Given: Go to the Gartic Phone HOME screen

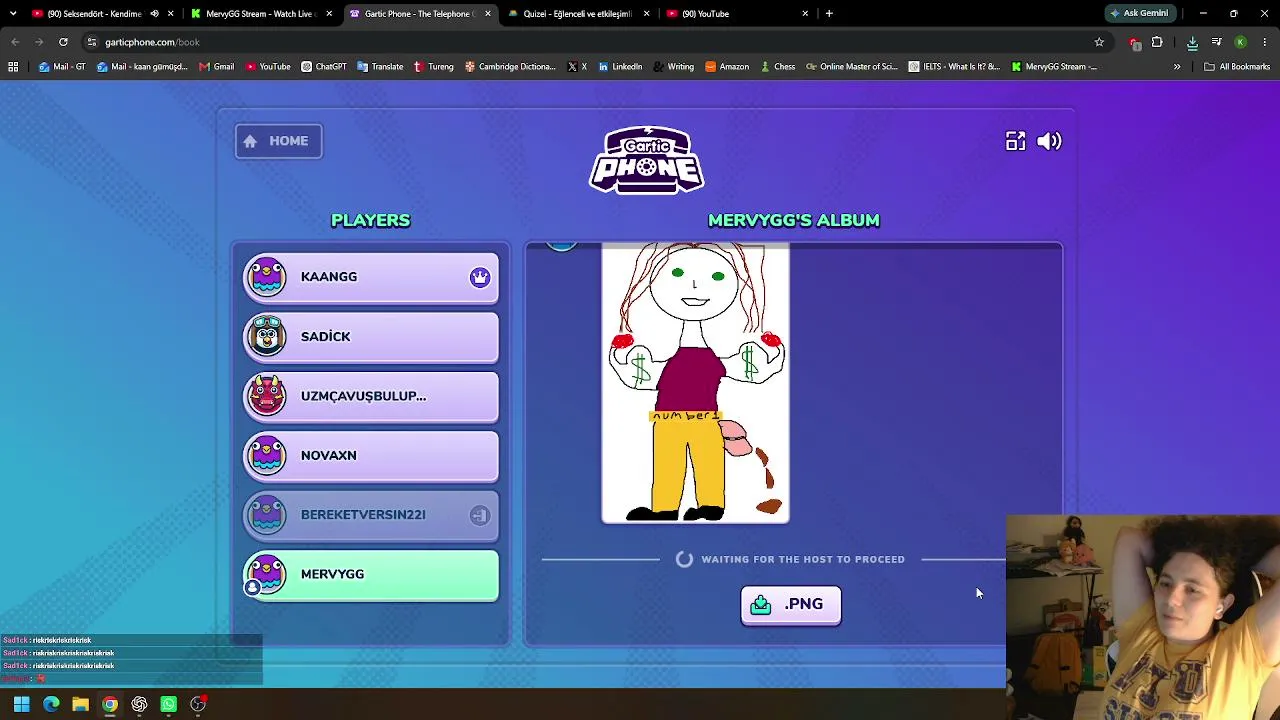Looking at the screenshot, I should [279, 141].
